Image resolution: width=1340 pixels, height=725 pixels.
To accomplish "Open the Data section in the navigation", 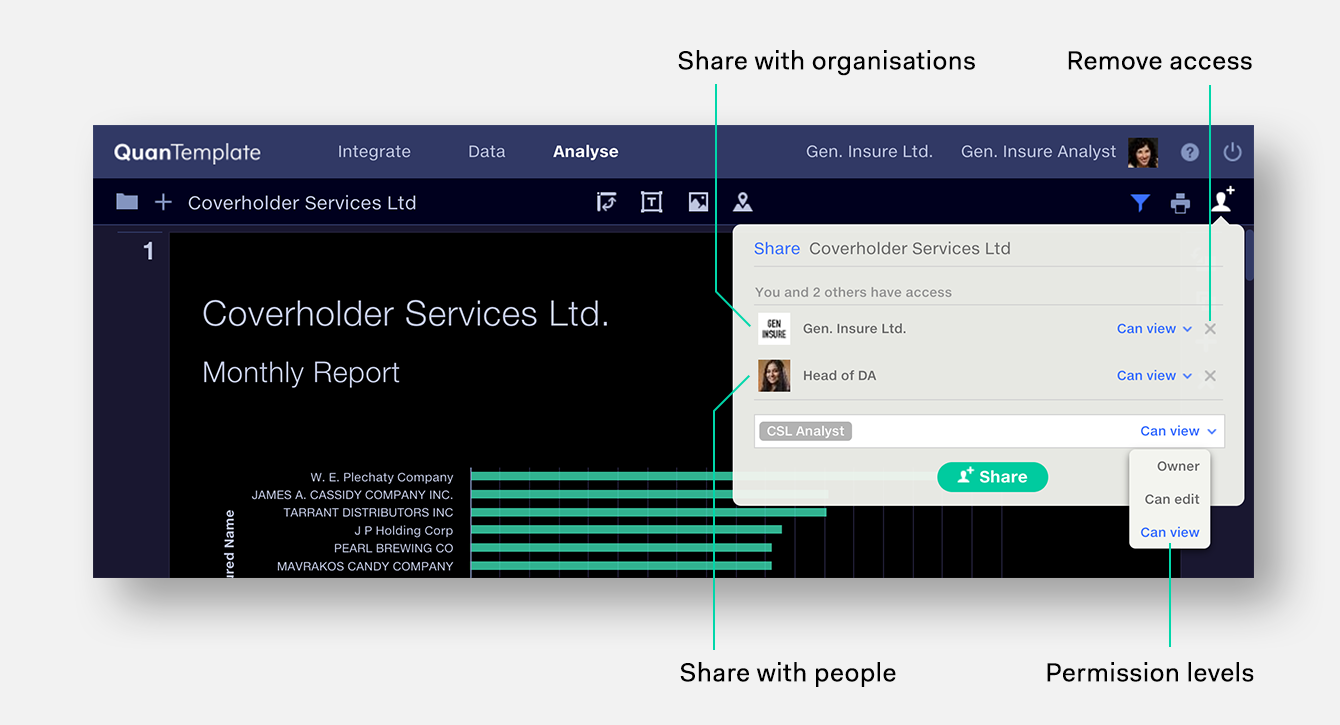I will 487,152.
